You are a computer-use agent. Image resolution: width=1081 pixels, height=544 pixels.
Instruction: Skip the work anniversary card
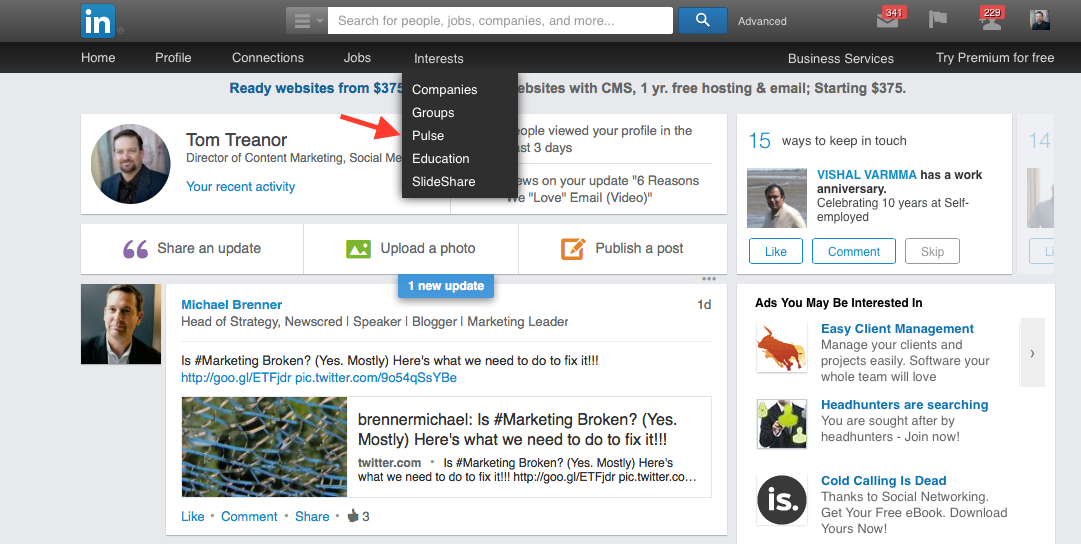(x=932, y=252)
